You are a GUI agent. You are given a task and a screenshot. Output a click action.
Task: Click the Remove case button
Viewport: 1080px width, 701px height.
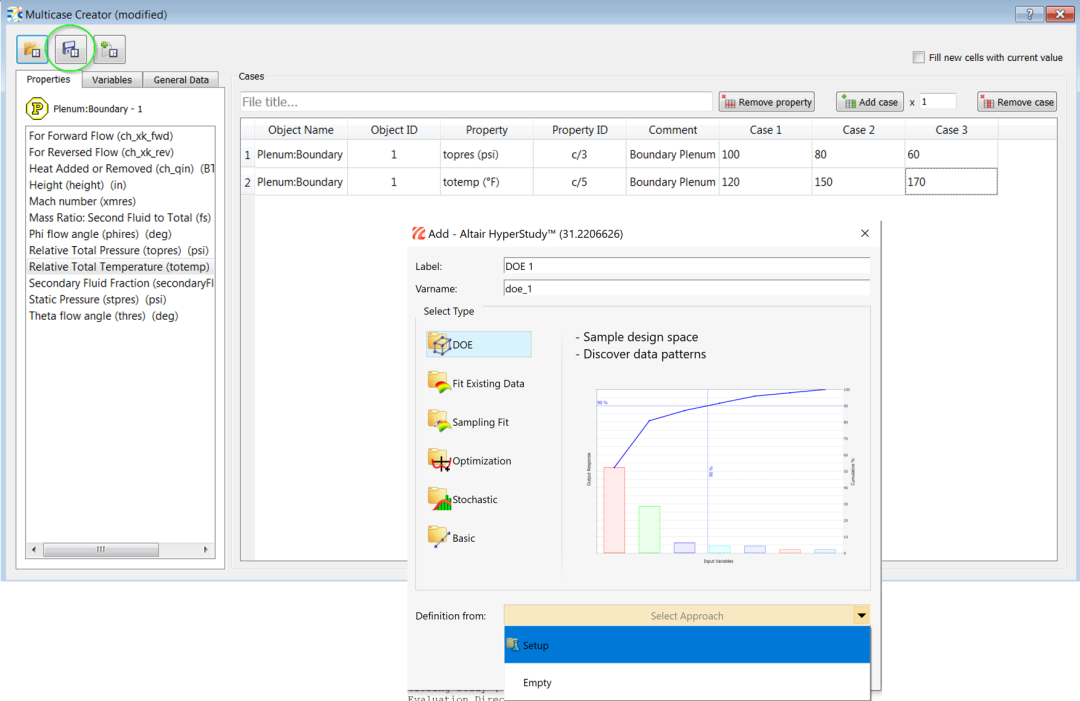1017,102
